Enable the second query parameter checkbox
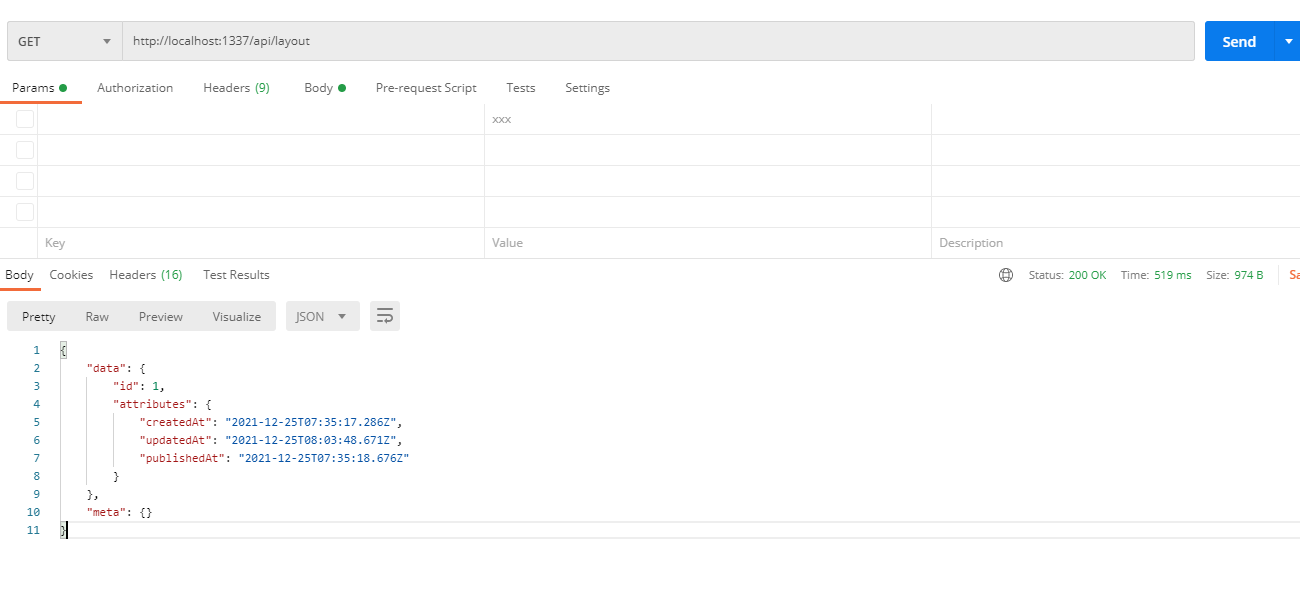1300x592 pixels. [x=25, y=149]
